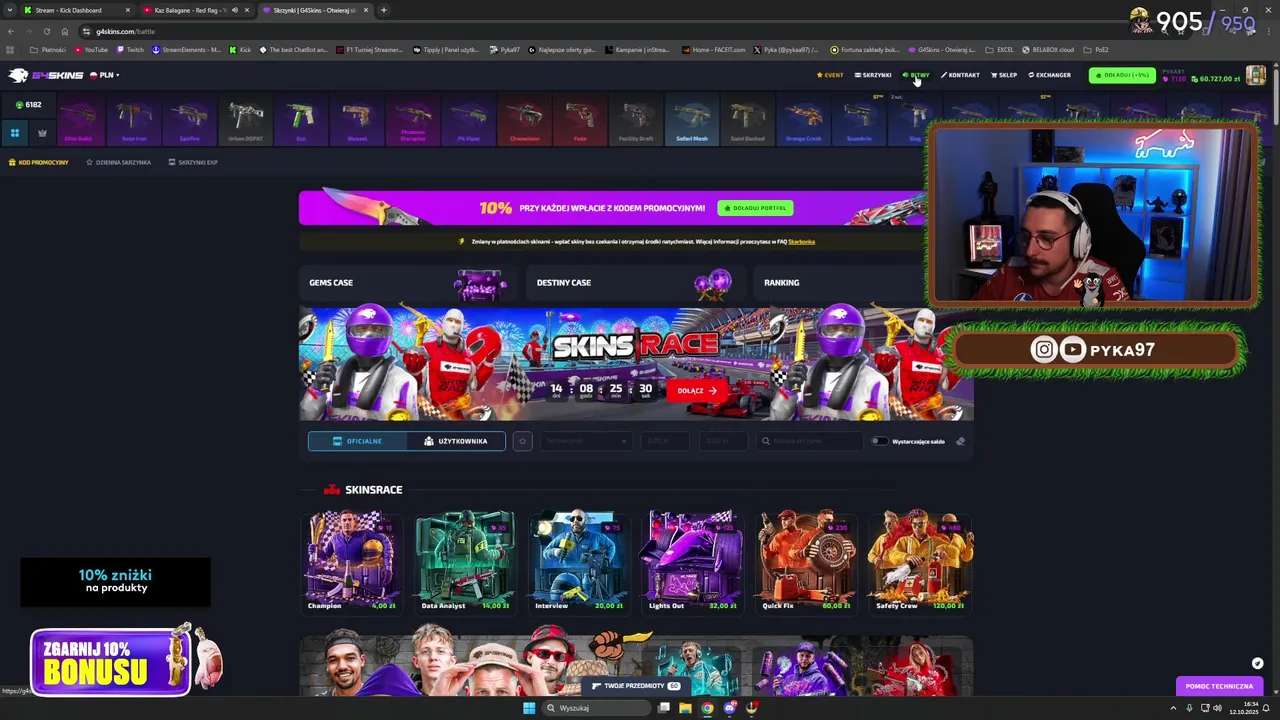Viewport: 1280px width, 720px height.
Task: Click the Phantom Disruptor live drop
Action: click(413, 121)
